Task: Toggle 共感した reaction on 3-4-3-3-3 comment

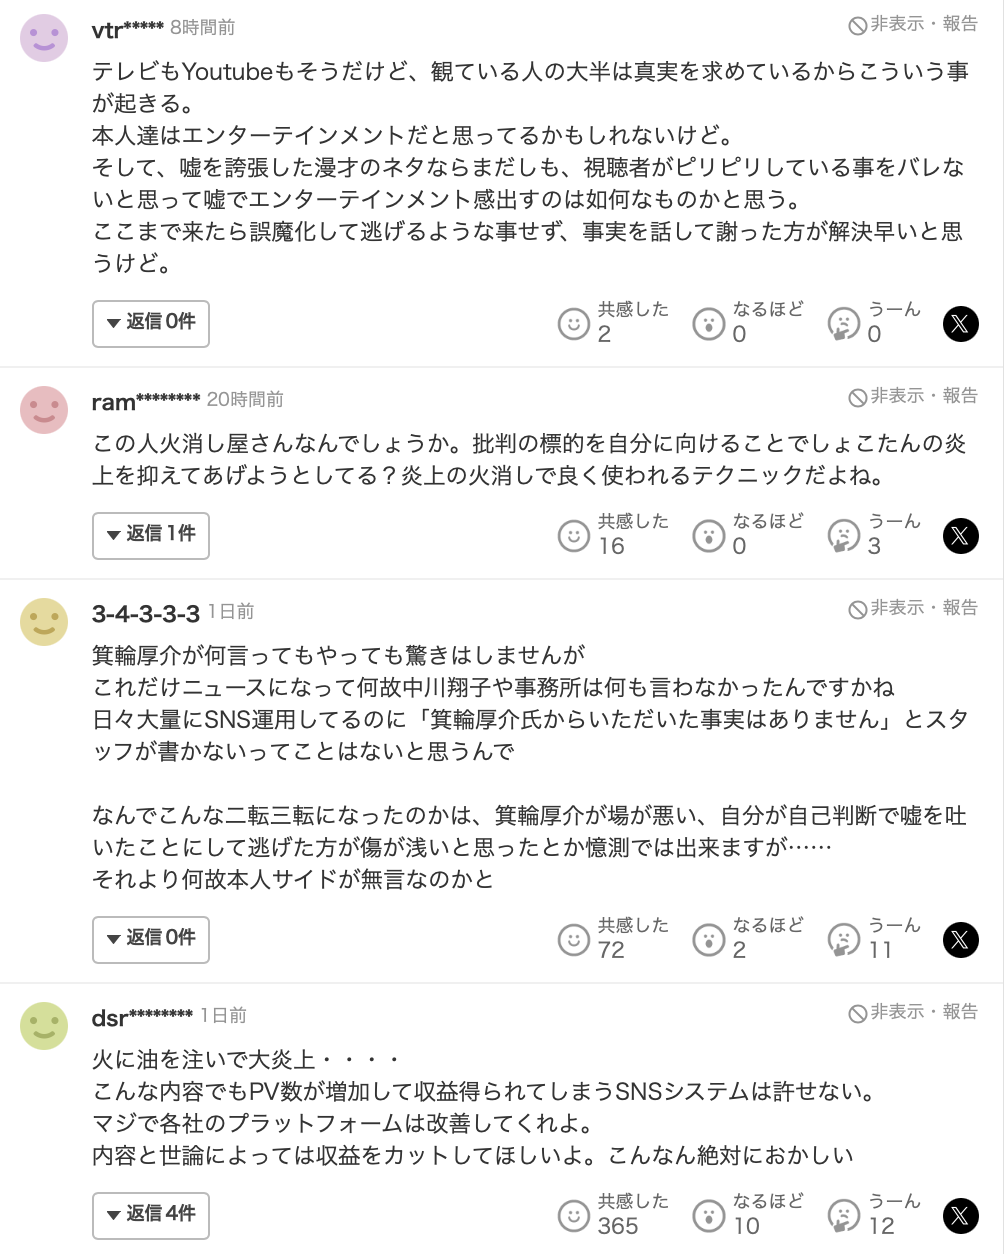Action: coord(613,940)
